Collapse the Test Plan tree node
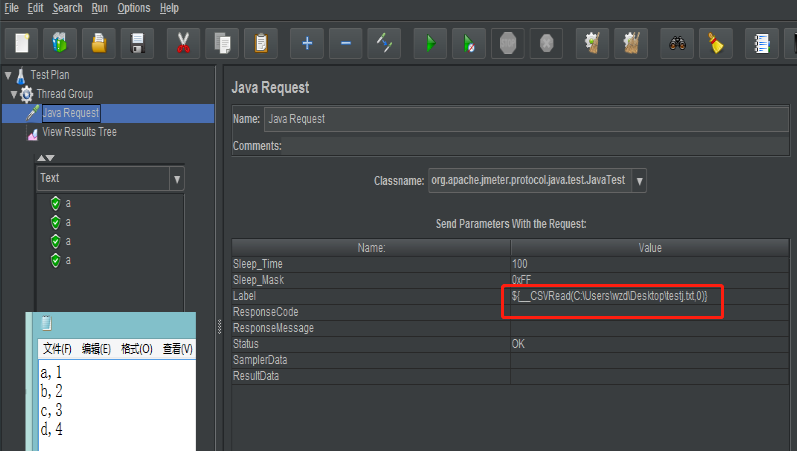 (8, 75)
